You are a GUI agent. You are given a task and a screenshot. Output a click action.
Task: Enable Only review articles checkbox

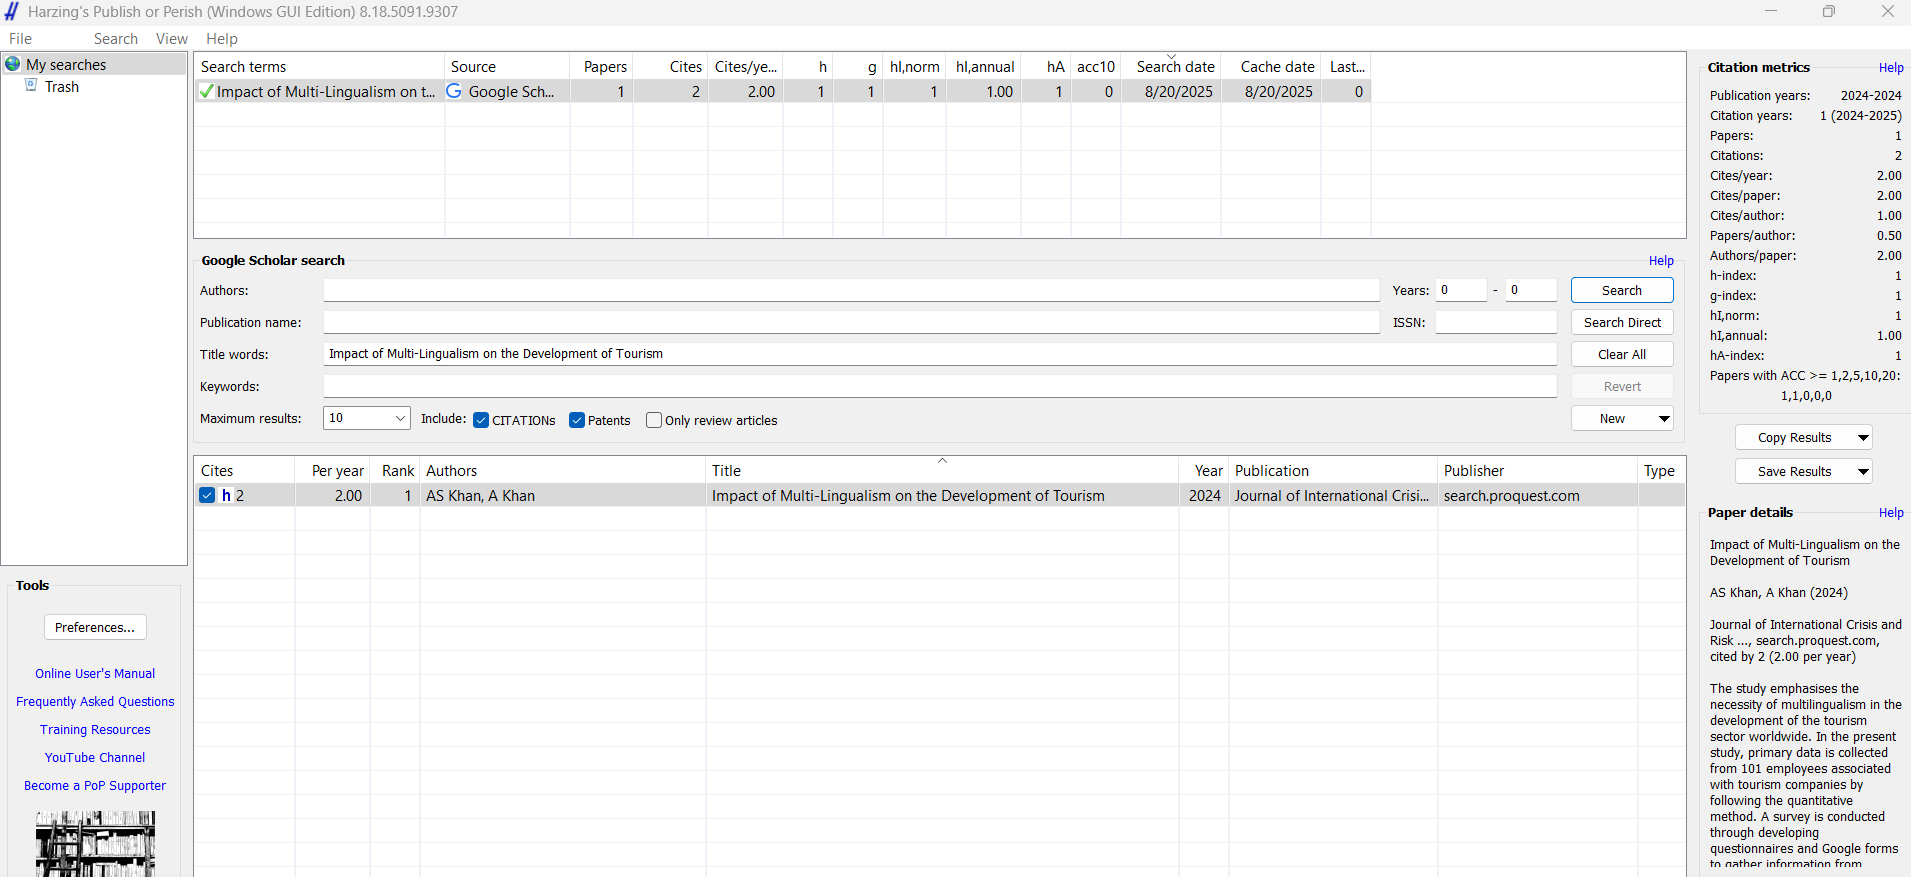click(x=654, y=420)
